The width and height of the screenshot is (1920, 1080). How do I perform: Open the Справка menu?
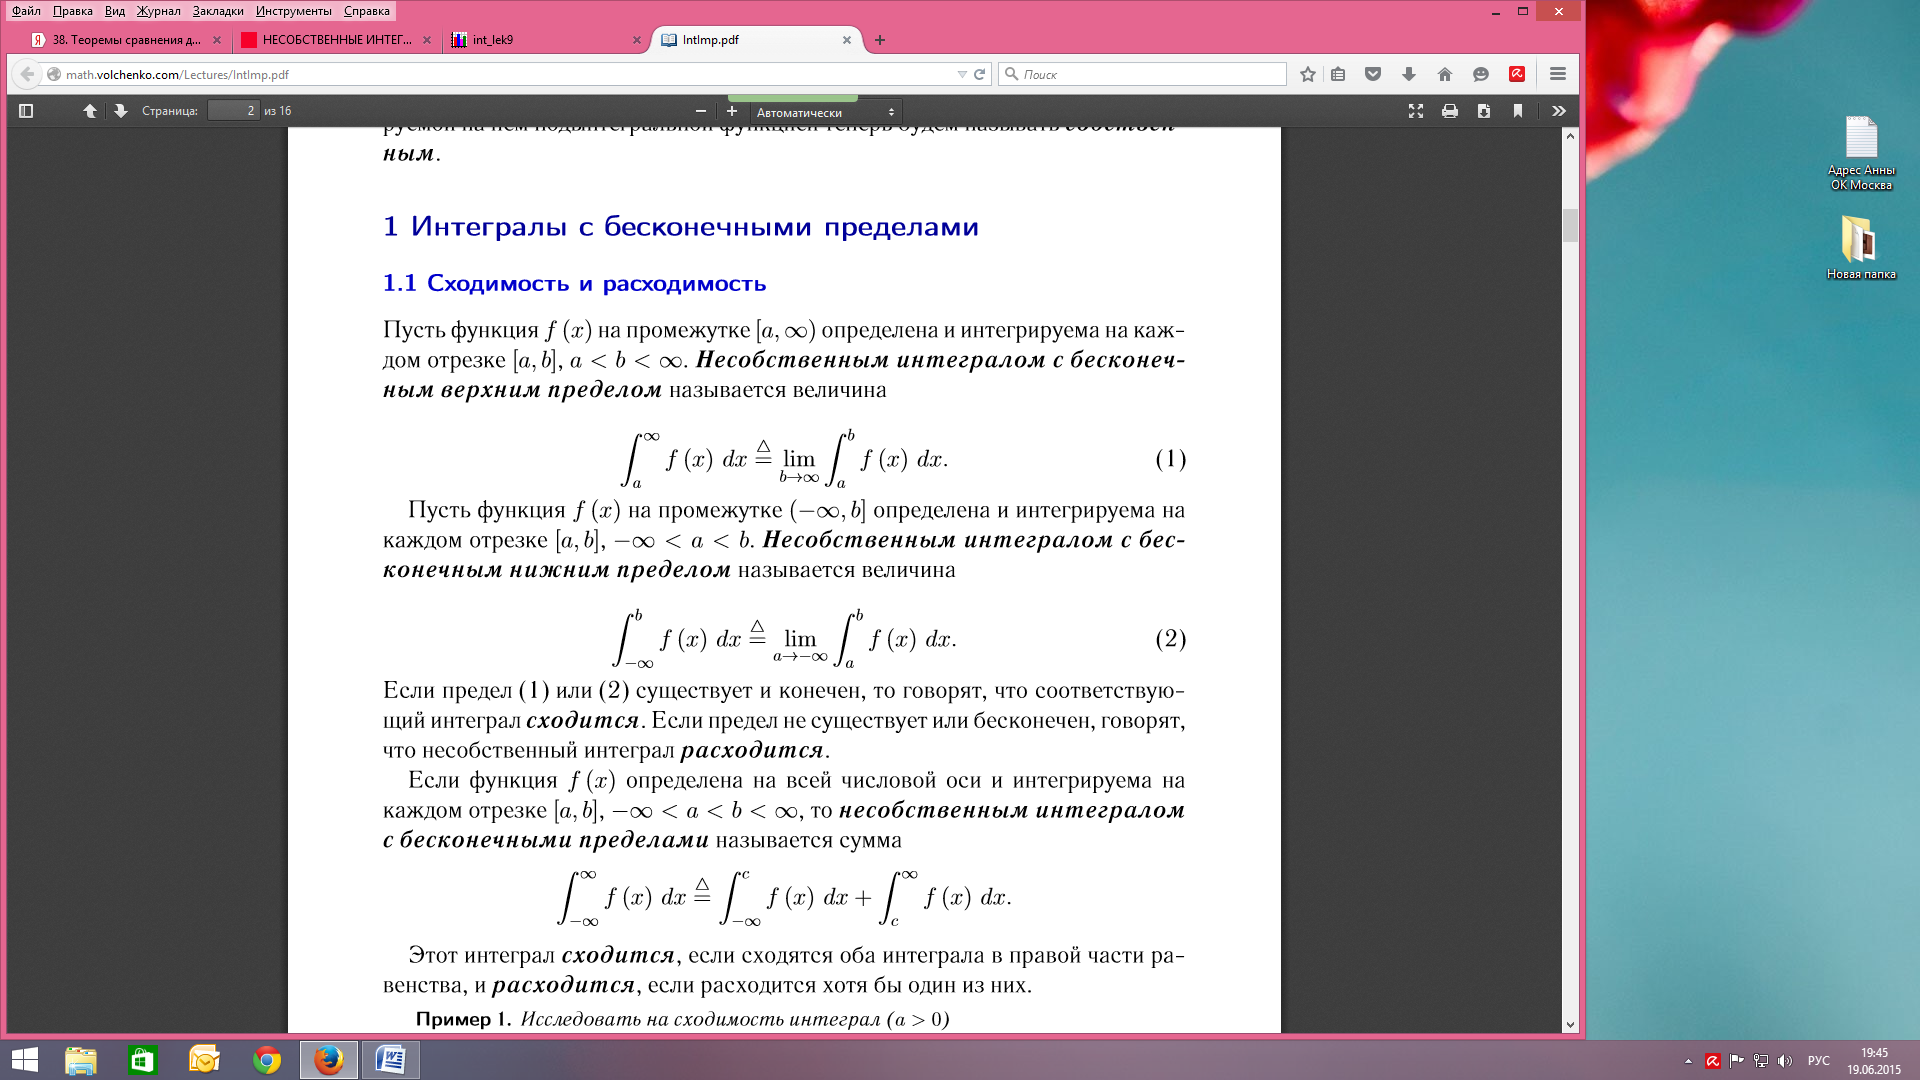click(367, 11)
